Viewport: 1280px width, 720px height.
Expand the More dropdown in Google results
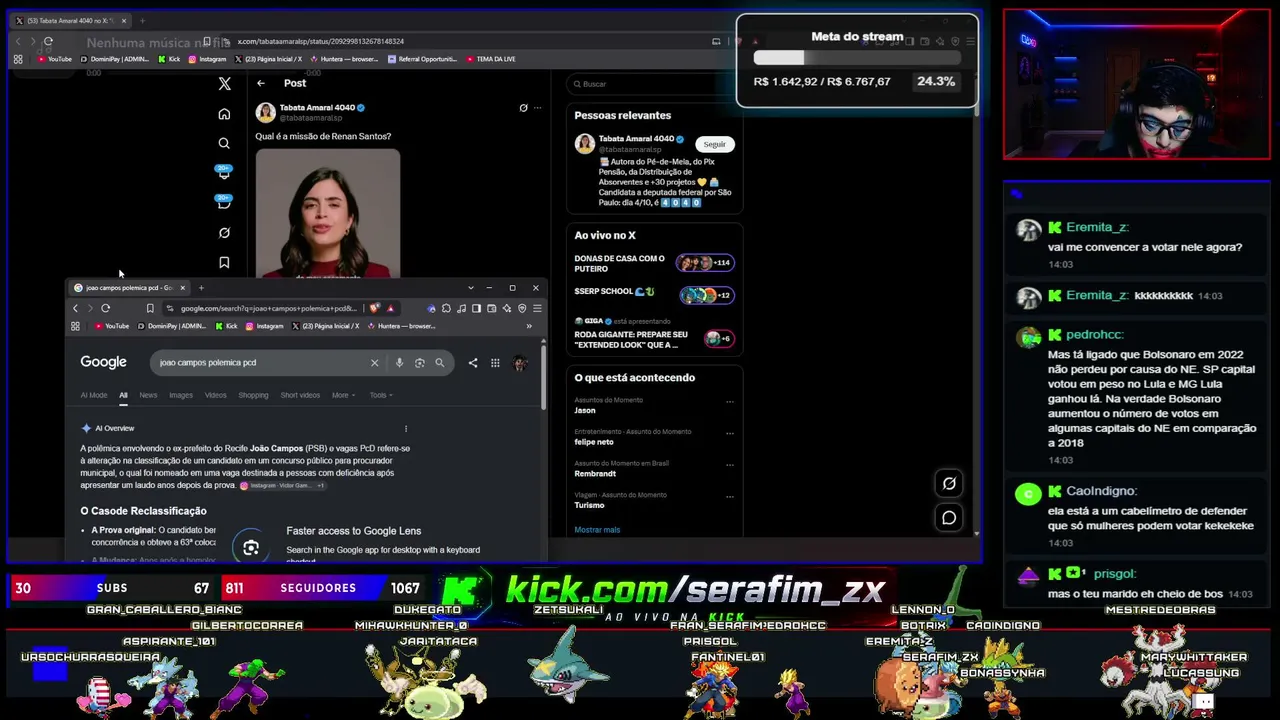(343, 395)
